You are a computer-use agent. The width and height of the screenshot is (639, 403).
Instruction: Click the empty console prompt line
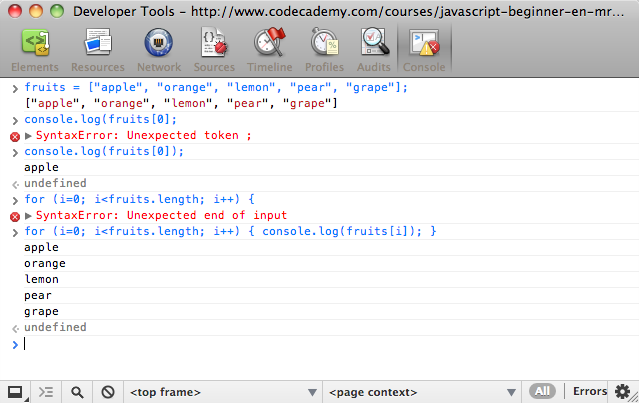[x=300, y=344]
